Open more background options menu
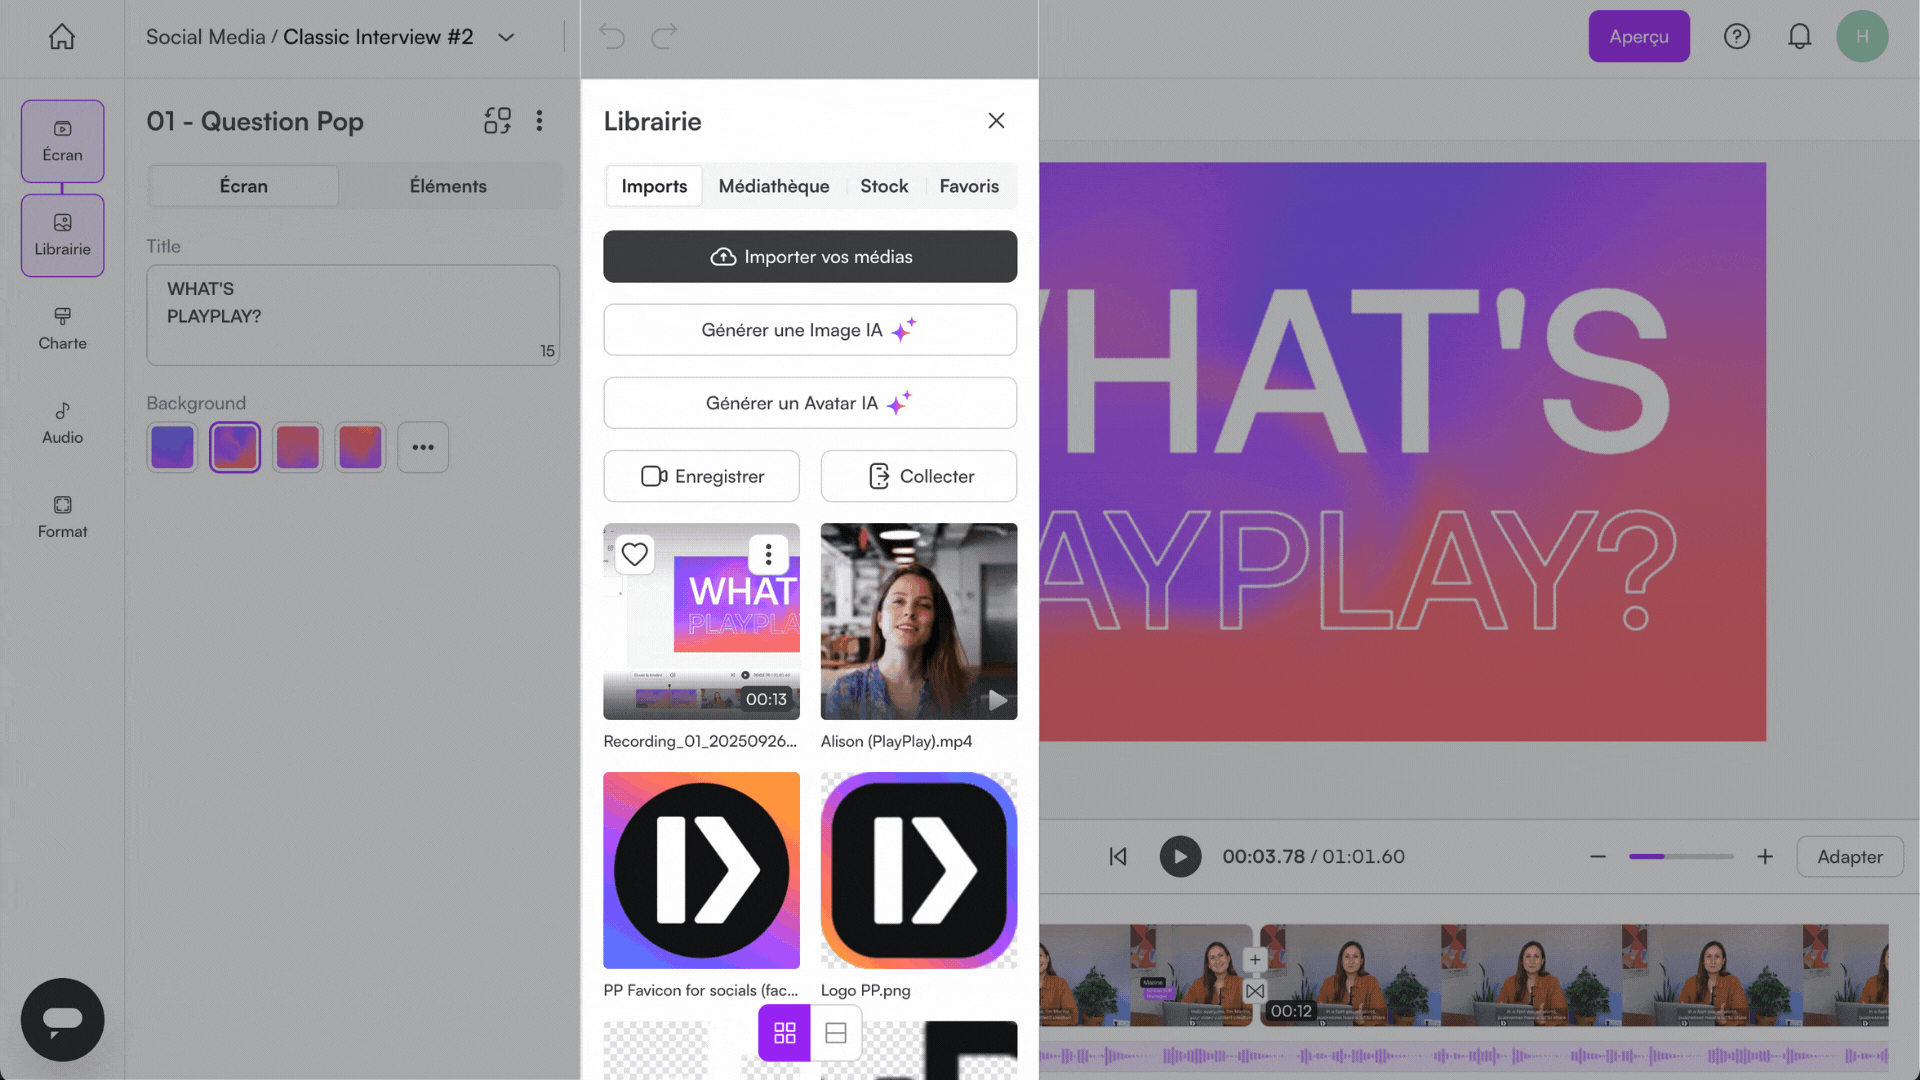 [422, 447]
